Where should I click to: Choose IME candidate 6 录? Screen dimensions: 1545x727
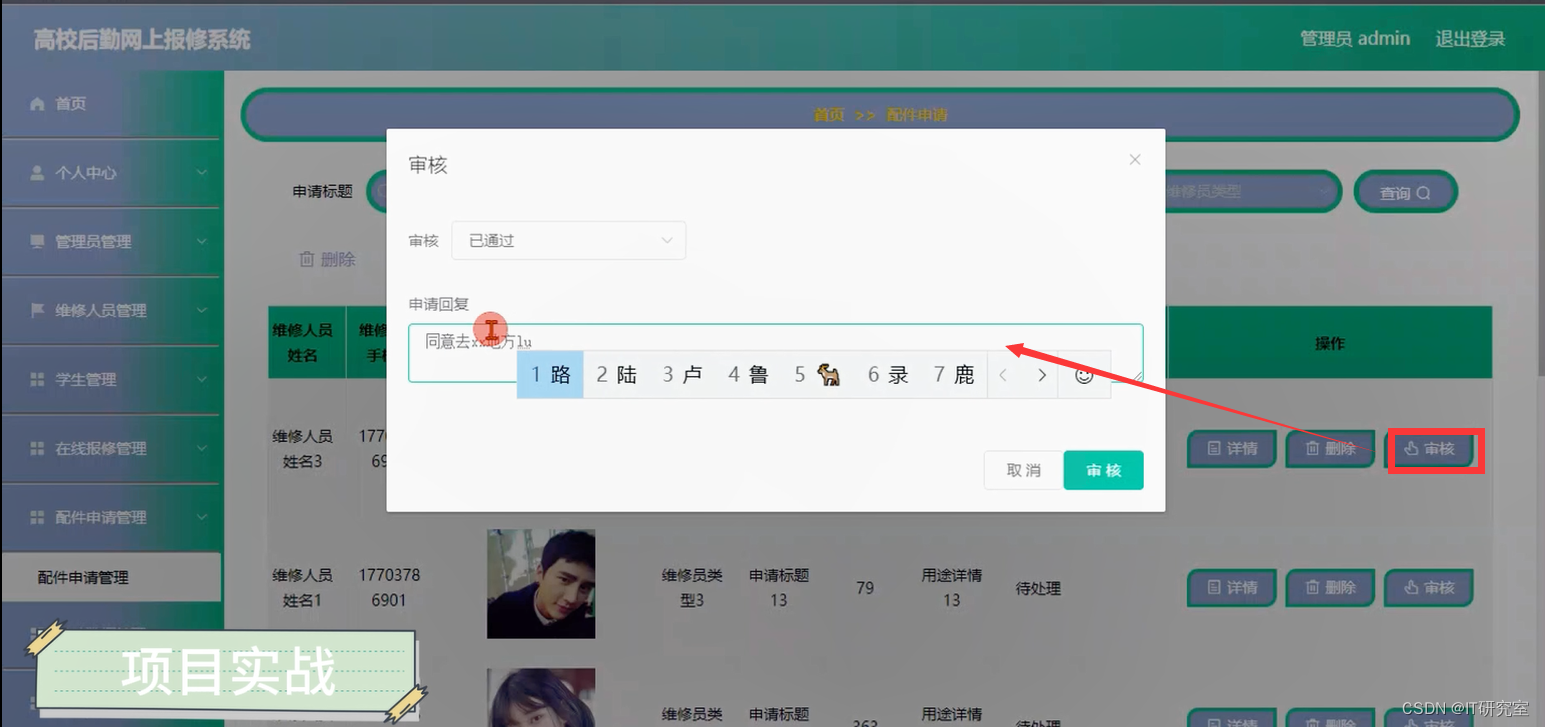coord(888,375)
